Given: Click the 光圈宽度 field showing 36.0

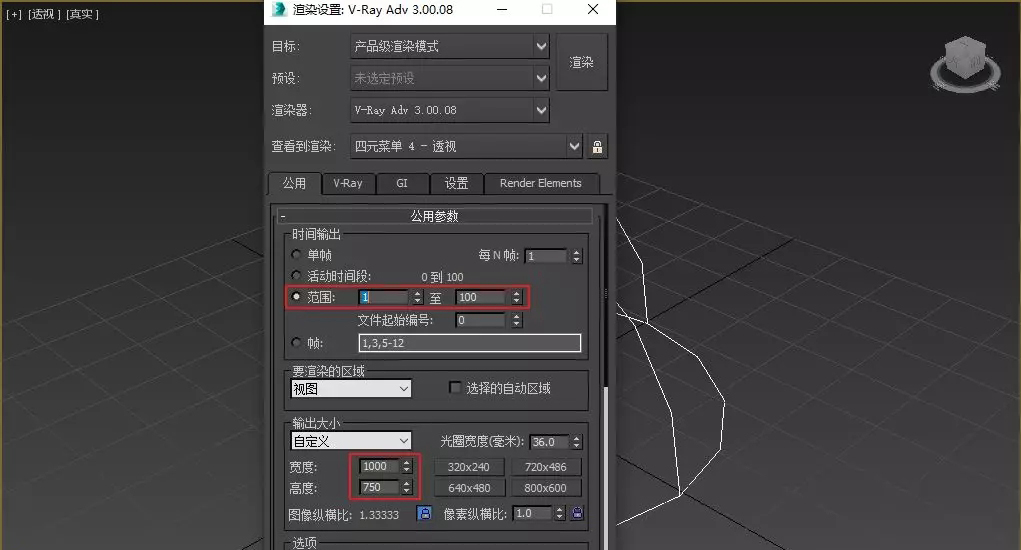Looking at the screenshot, I should (549, 442).
